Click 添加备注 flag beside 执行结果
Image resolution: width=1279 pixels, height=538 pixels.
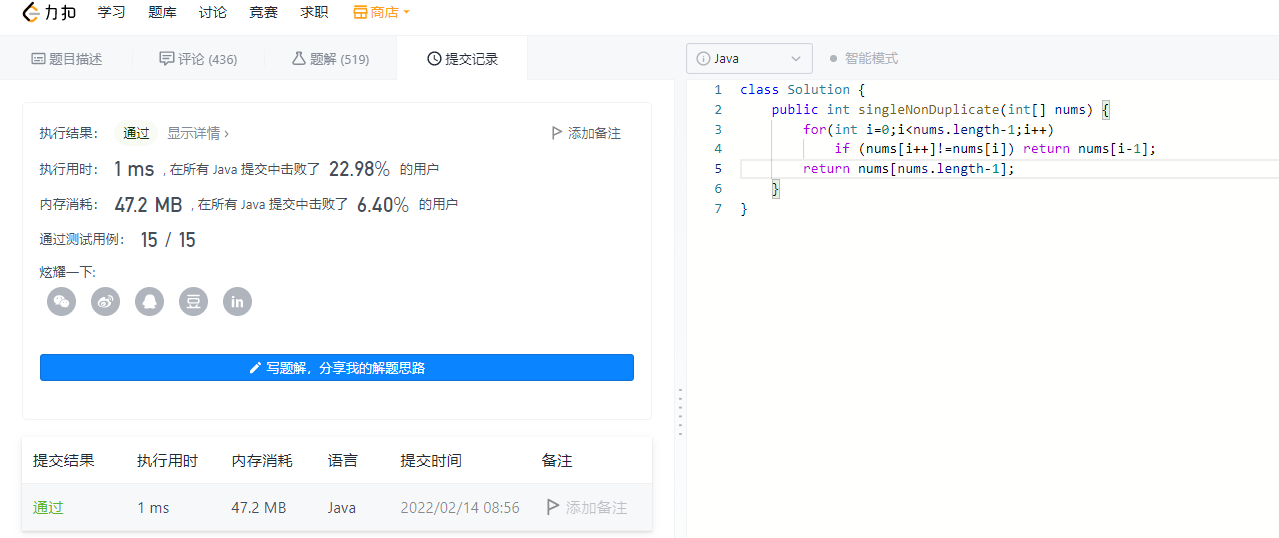[586, 133]
